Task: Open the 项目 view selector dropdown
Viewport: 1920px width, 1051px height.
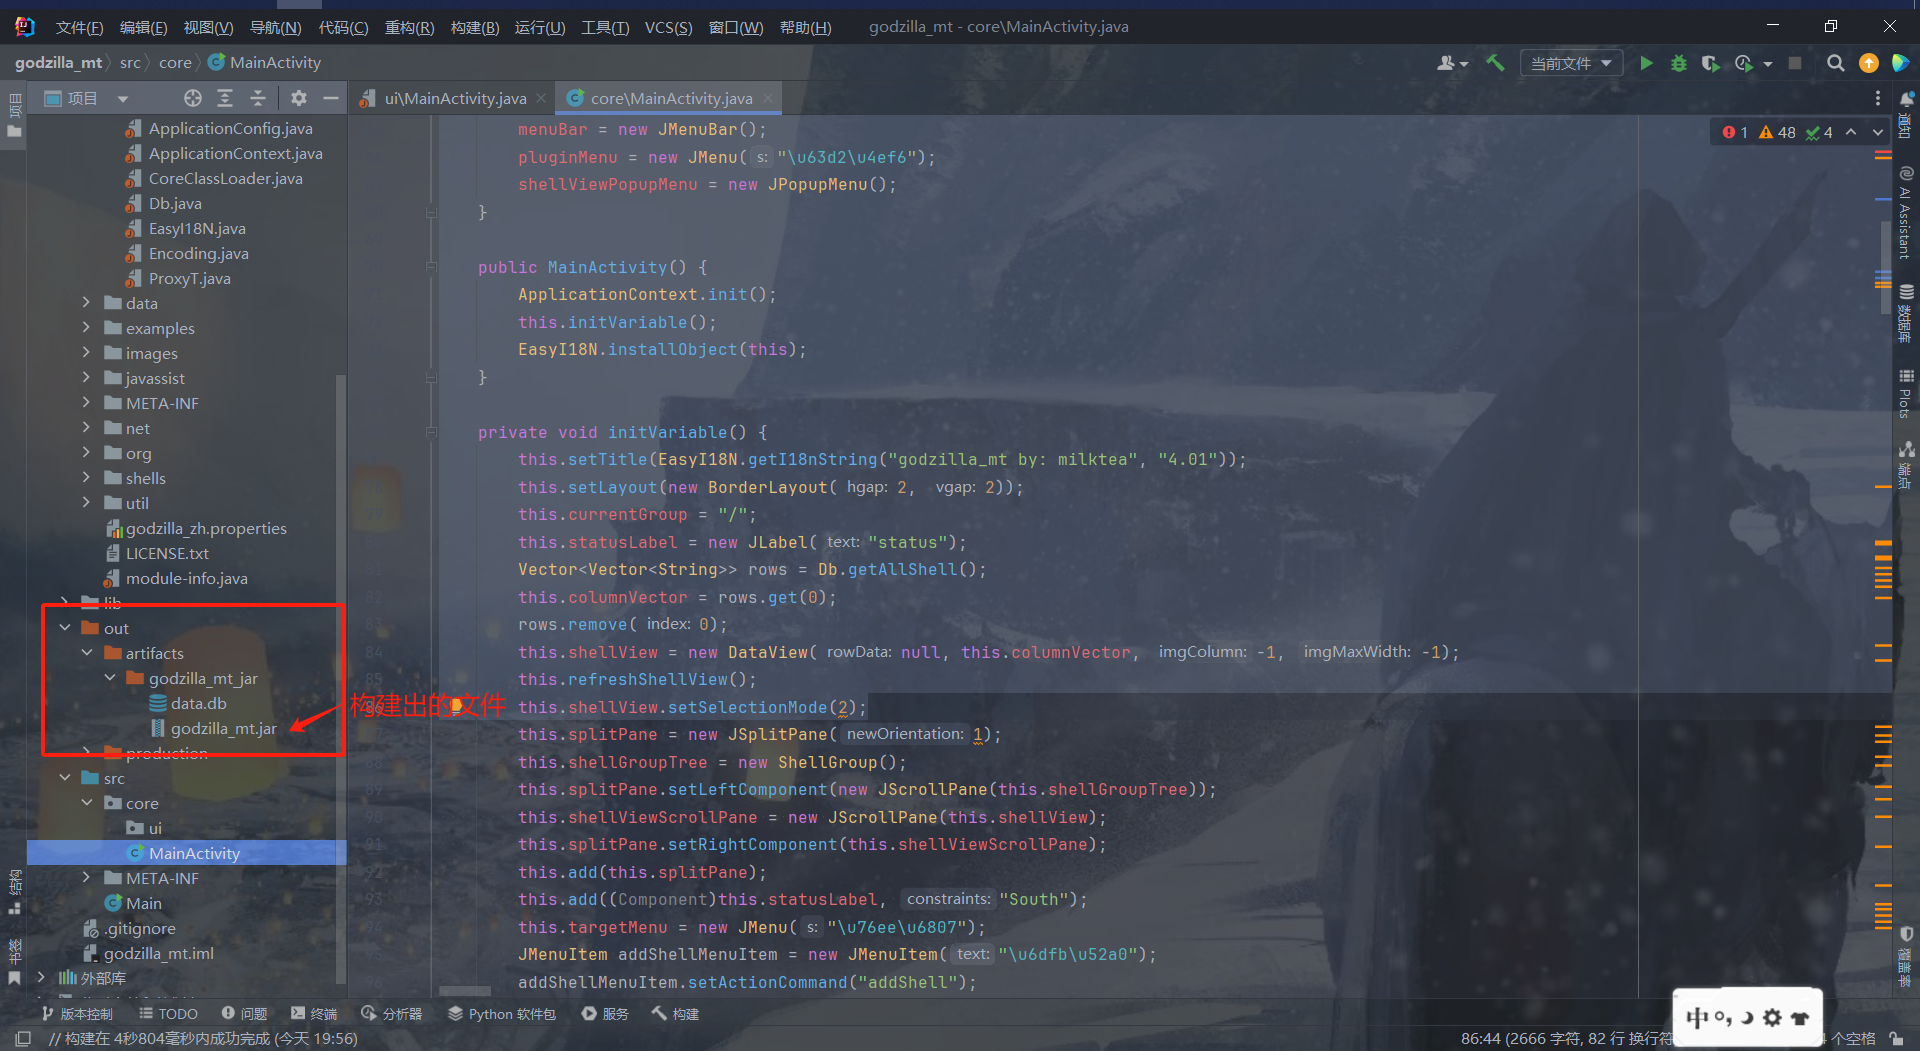Action: (87, 98)
